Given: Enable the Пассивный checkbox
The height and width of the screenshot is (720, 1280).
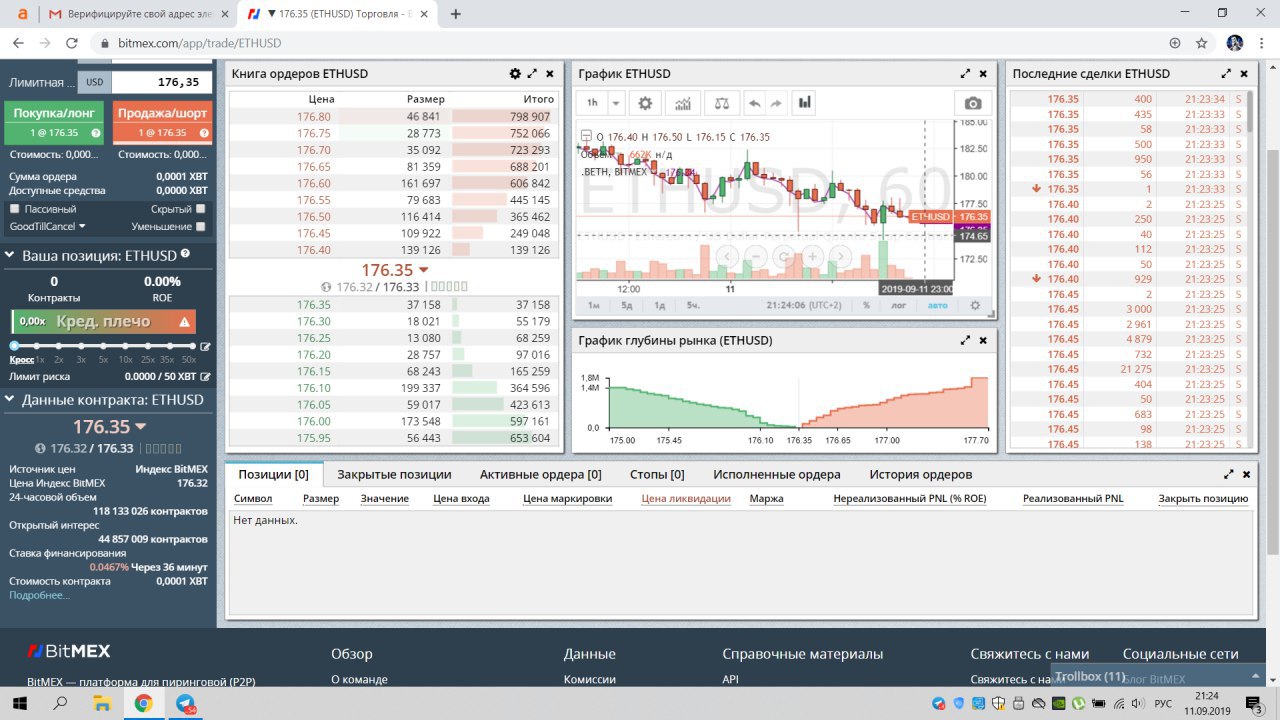Looking at the screenshot, I should click(x=14, y=209).
